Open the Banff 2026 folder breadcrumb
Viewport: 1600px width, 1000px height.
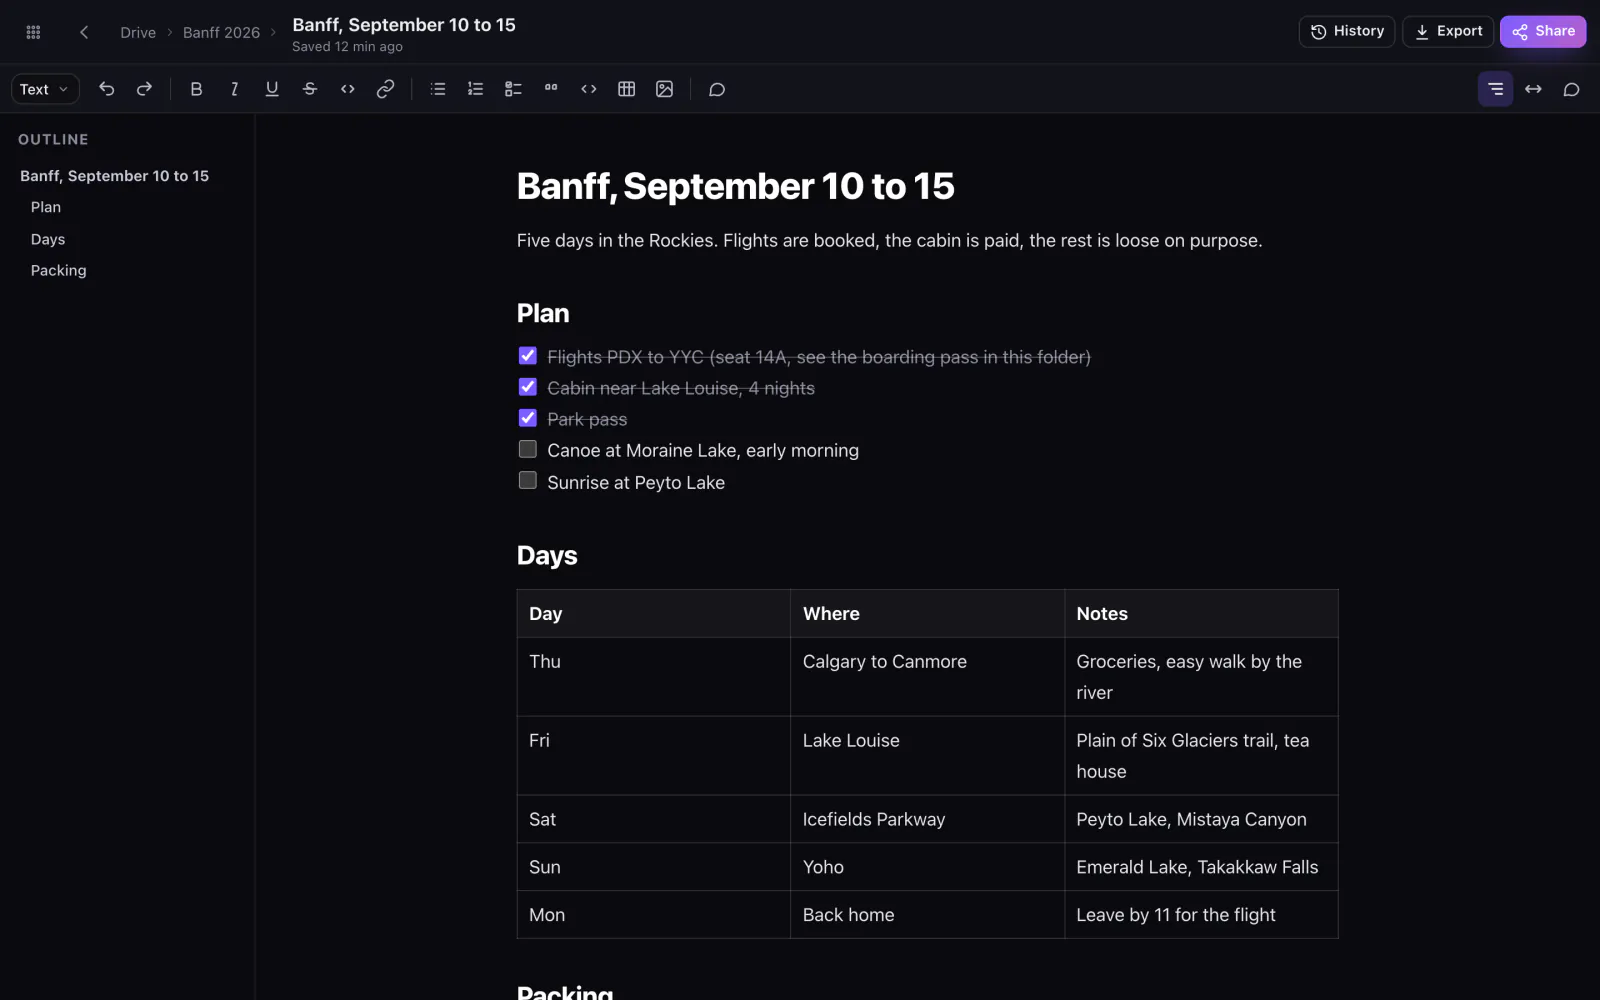(221, 32)
